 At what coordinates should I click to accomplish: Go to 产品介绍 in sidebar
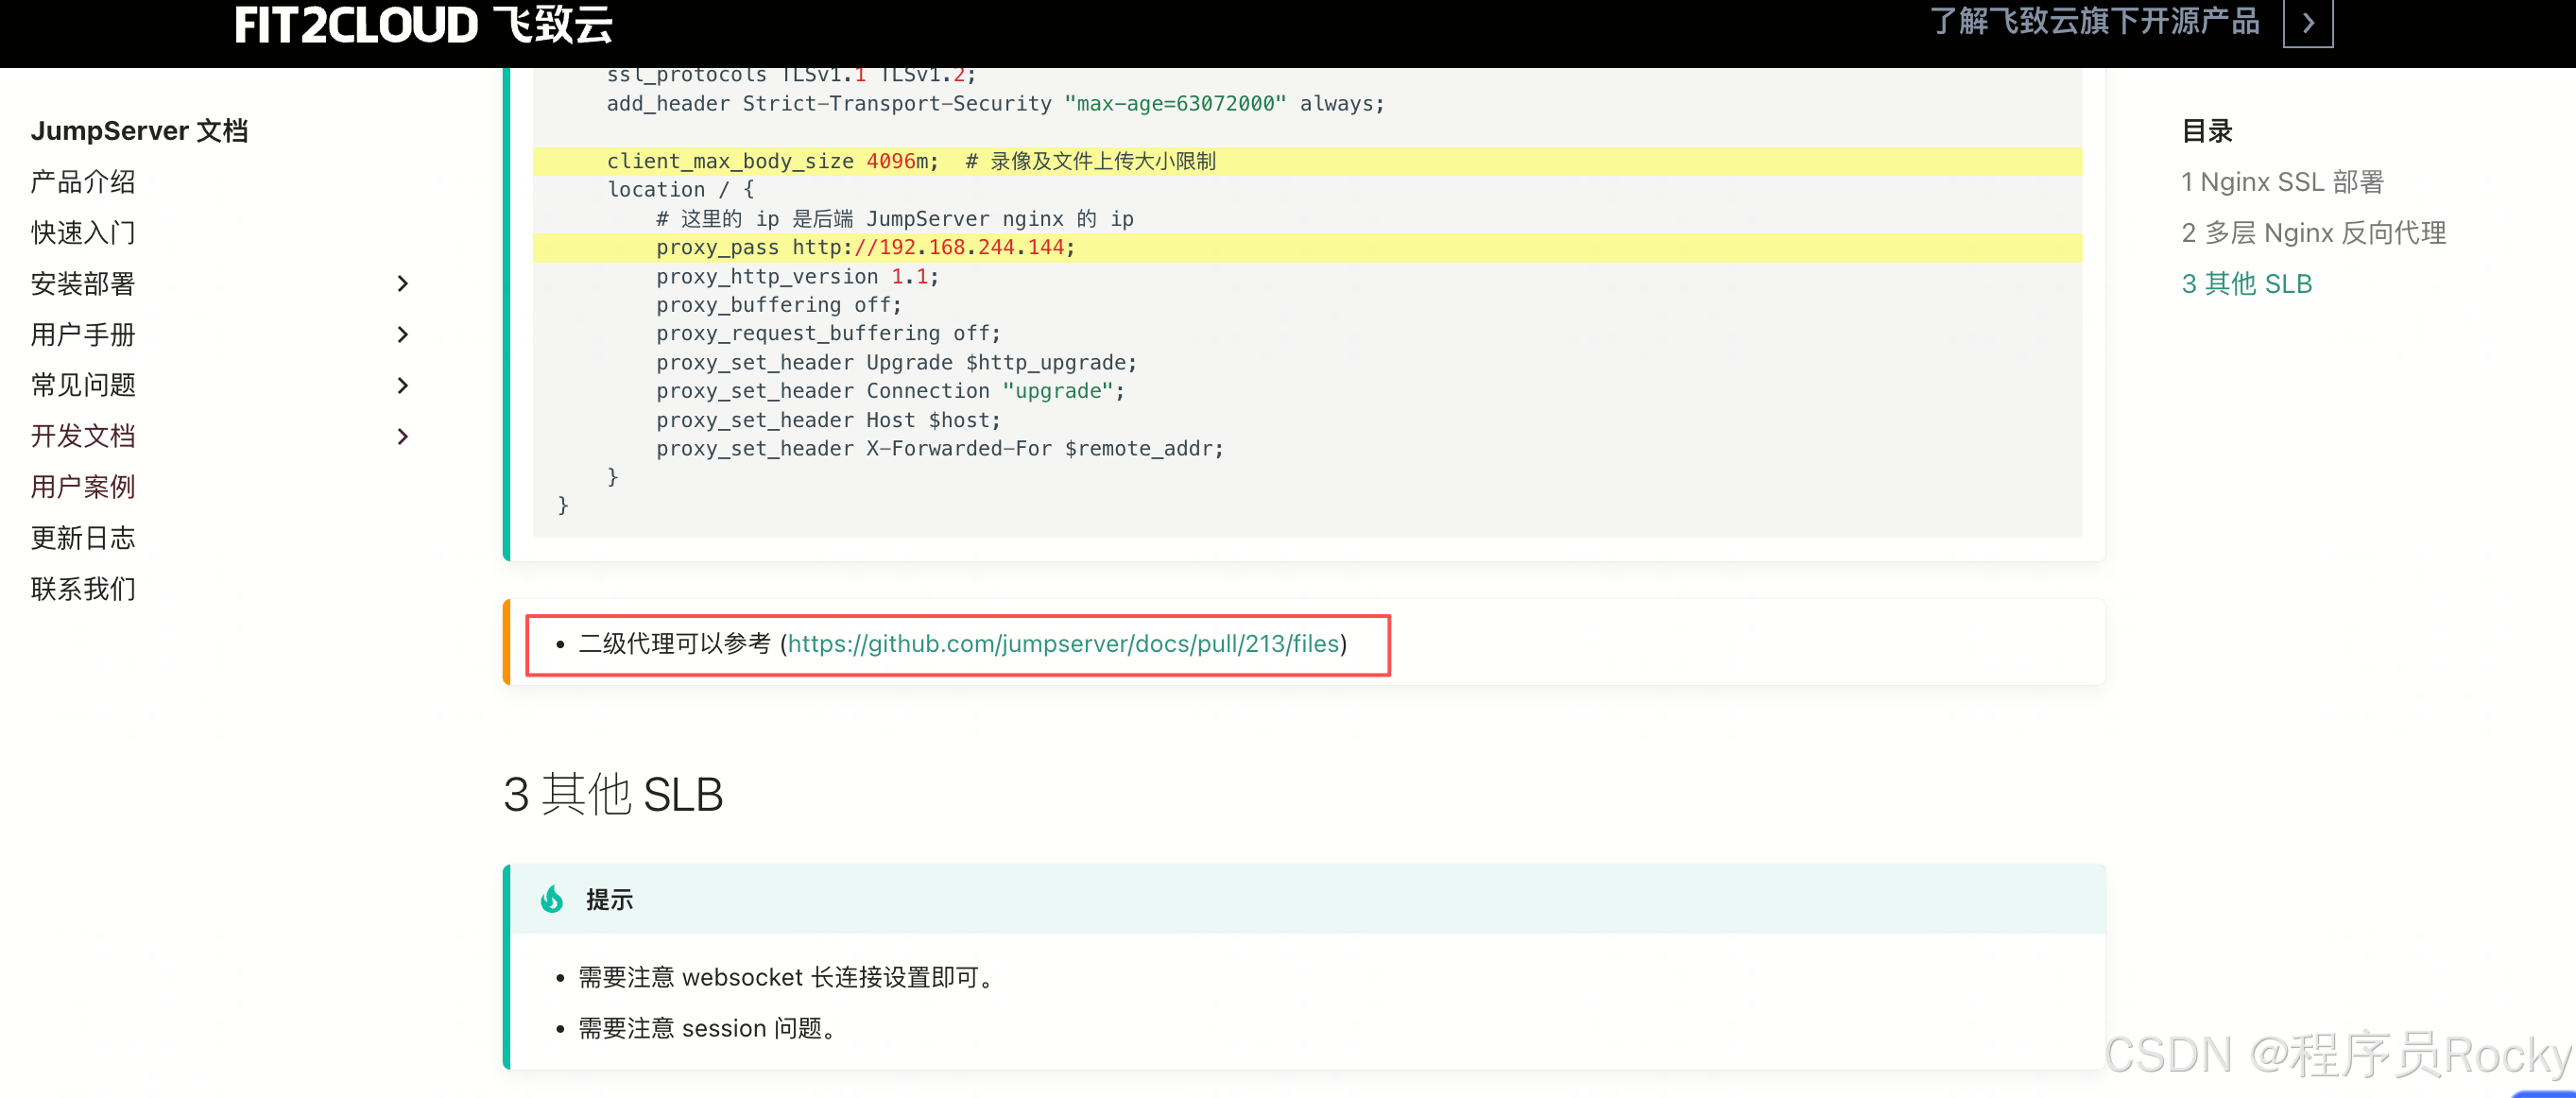pos(83,182)
